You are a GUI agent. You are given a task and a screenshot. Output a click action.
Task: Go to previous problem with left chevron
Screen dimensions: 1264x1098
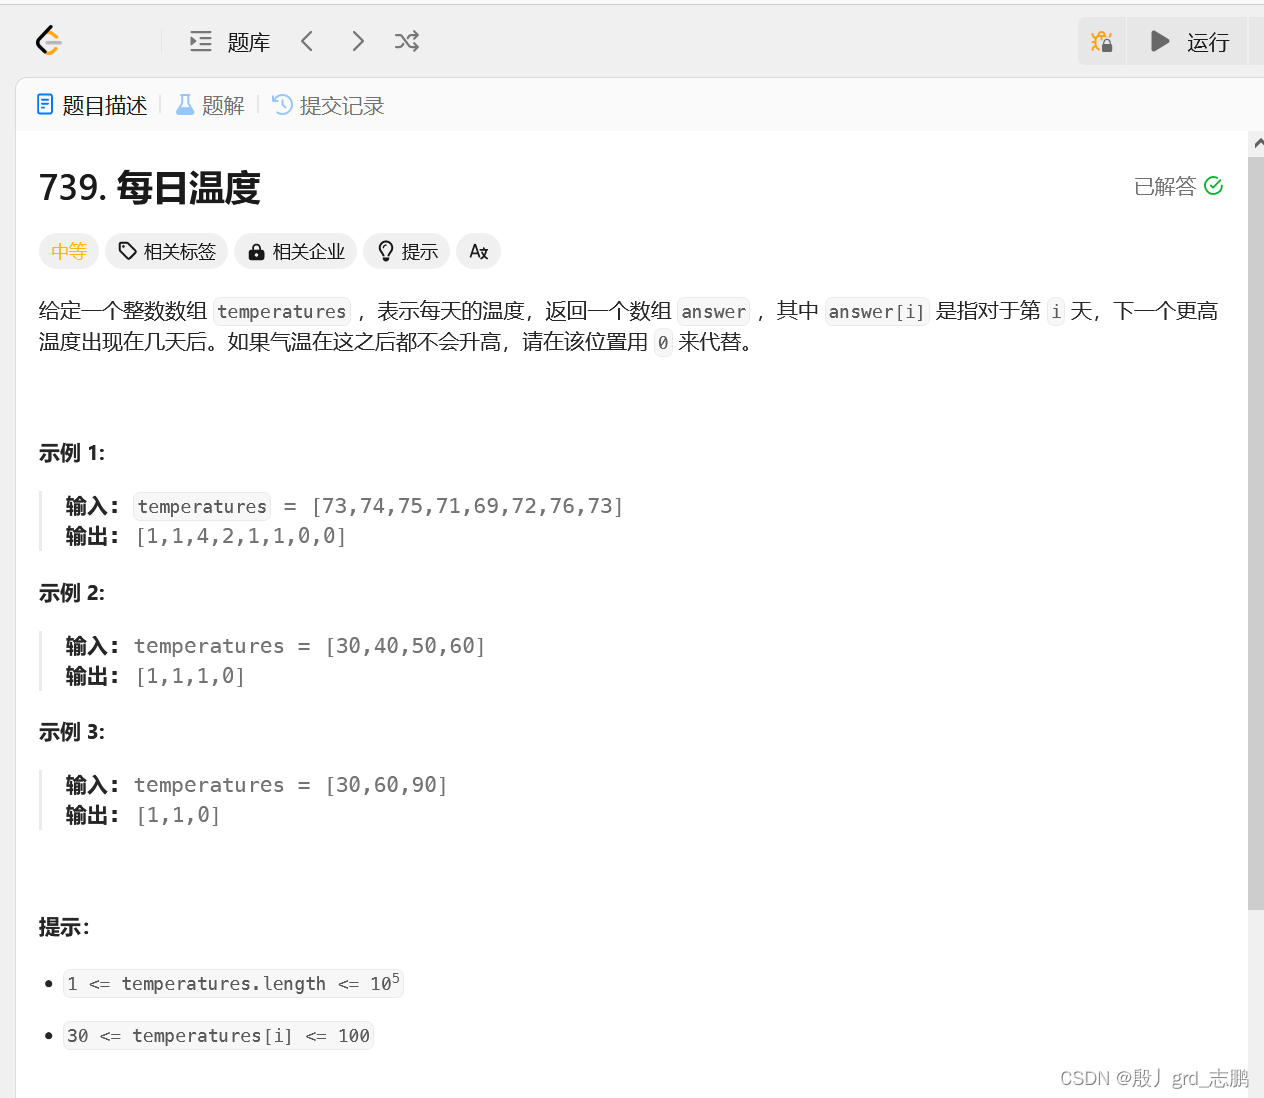[x=307, y=41]
